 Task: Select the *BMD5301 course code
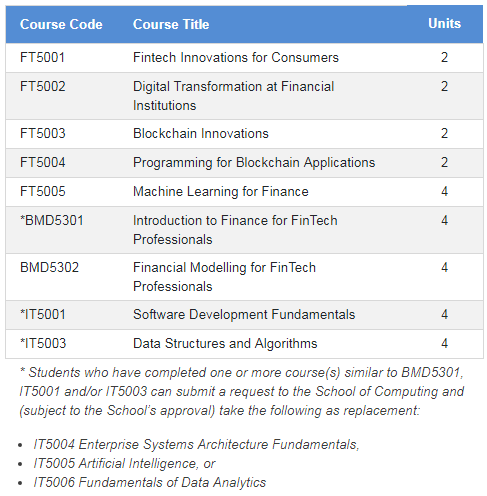point(52,220)
